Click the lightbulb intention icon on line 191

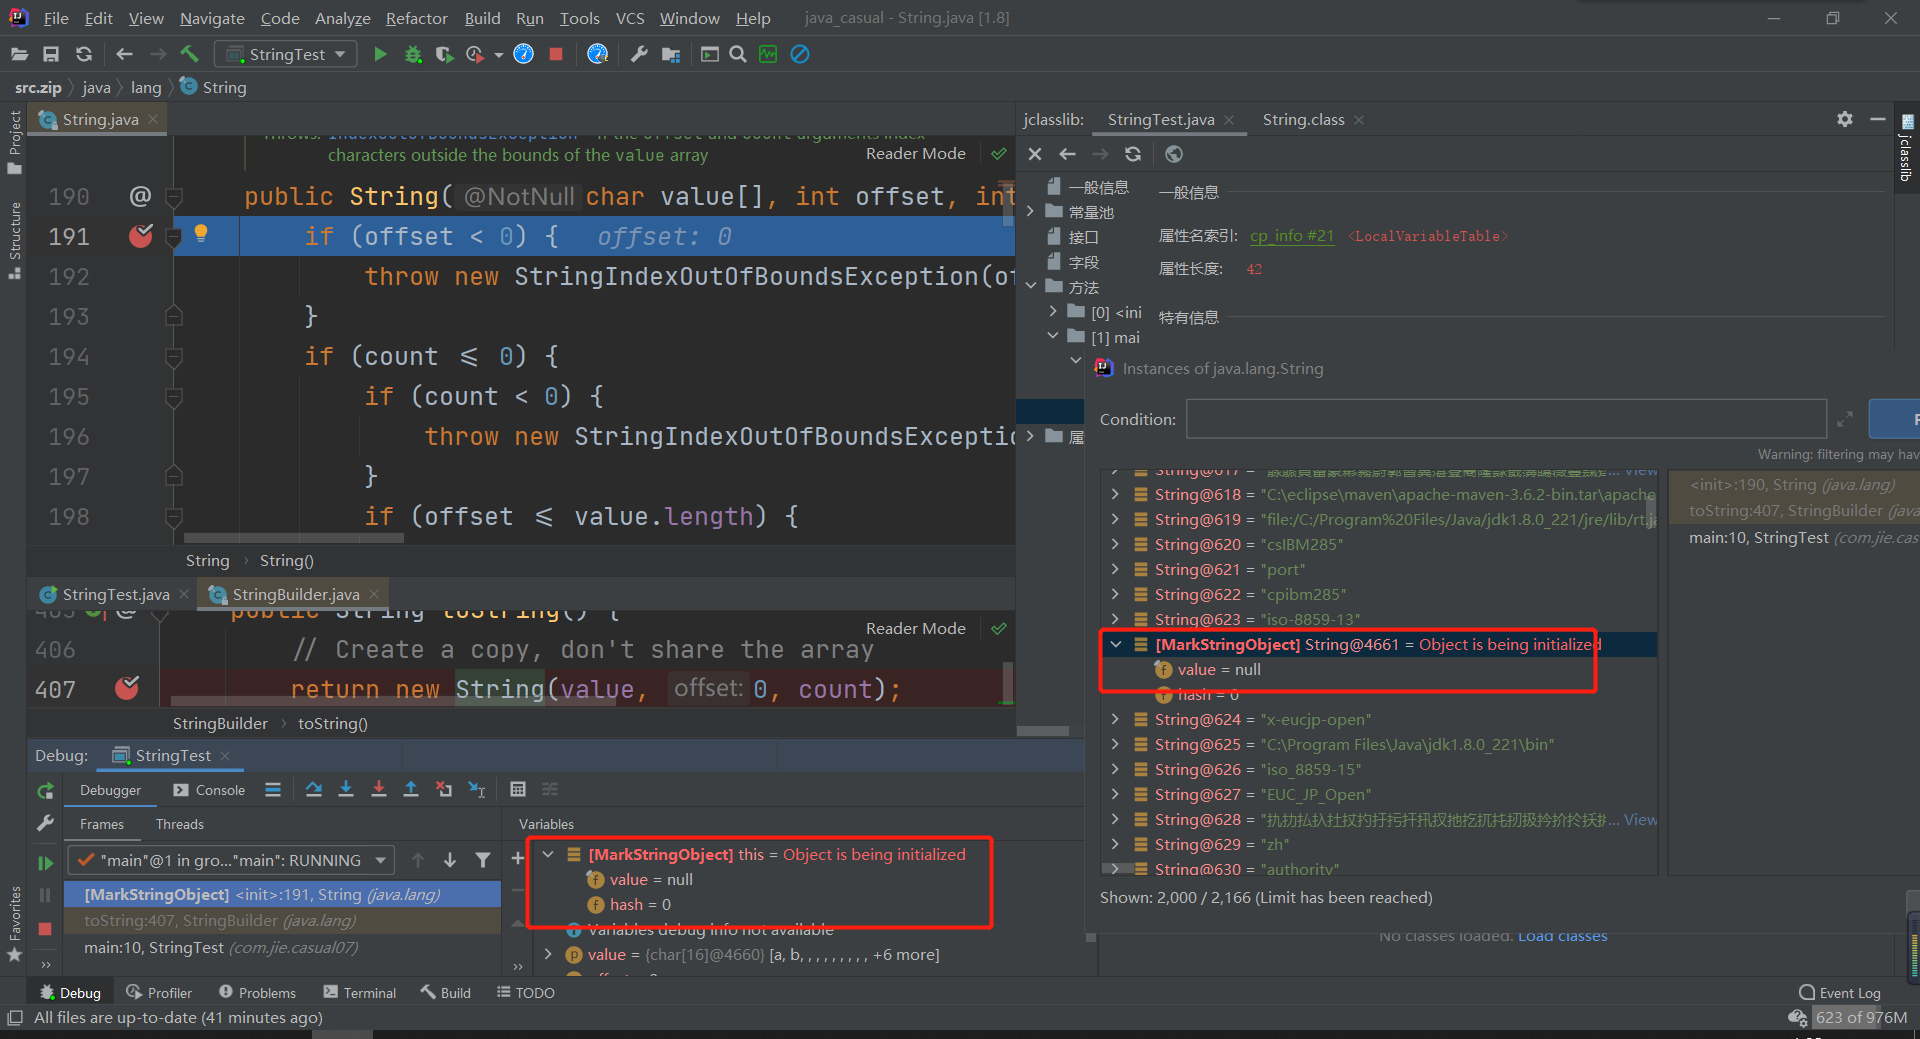201,233
